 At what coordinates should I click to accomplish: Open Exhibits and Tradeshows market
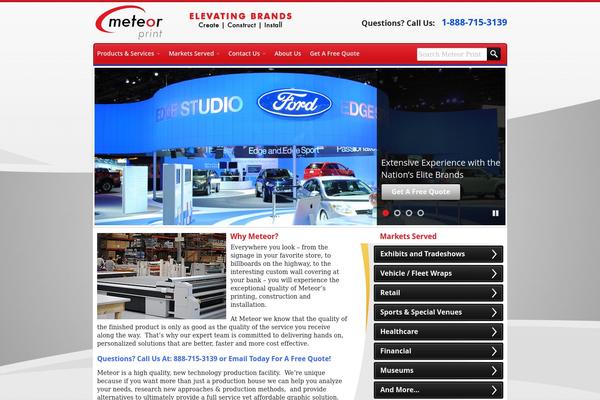point(438,254)
